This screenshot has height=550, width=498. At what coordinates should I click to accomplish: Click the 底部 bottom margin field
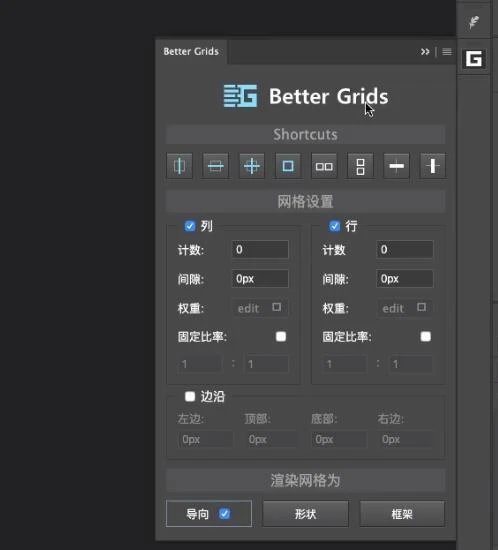[x=338, y=439]
